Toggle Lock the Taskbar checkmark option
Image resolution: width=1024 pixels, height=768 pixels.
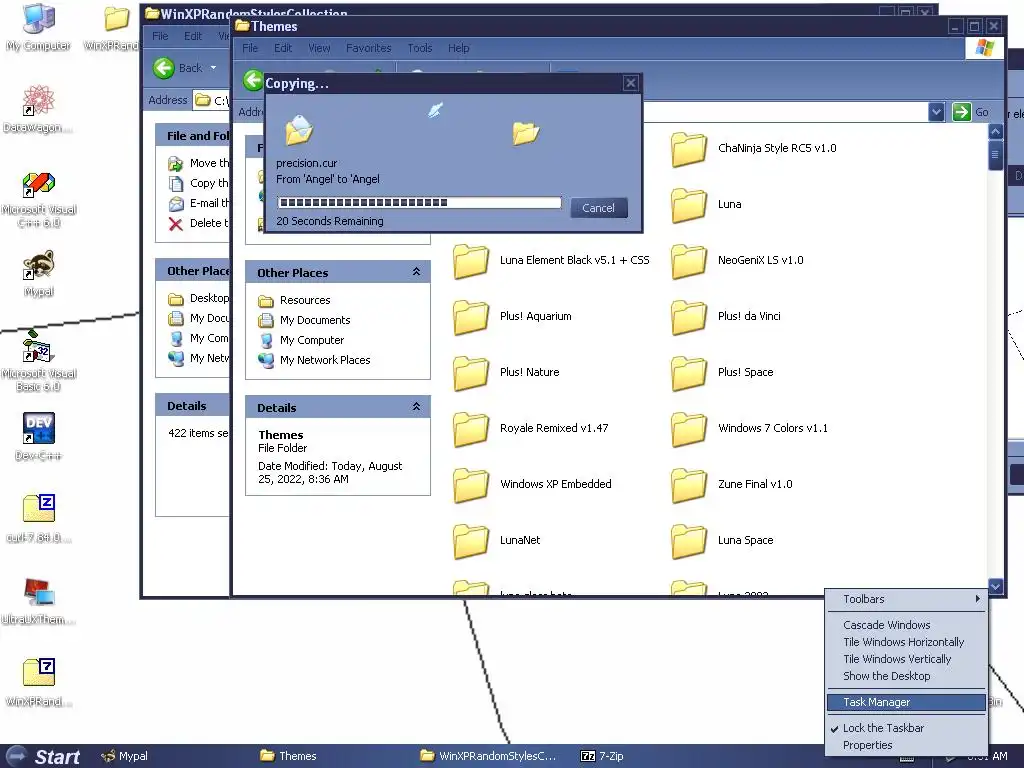click(x=883, y=728)
